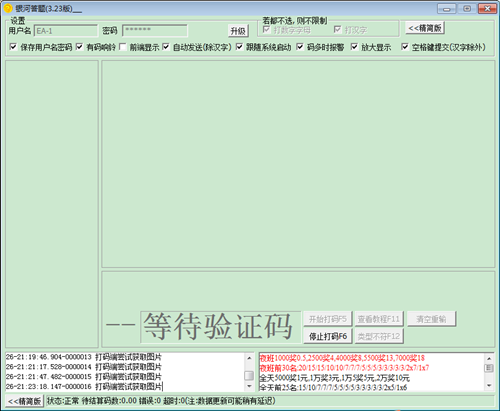This screenshot has height=411, width=500.
Task: Click the top <<精简版 button
Action: coord(425,28)
